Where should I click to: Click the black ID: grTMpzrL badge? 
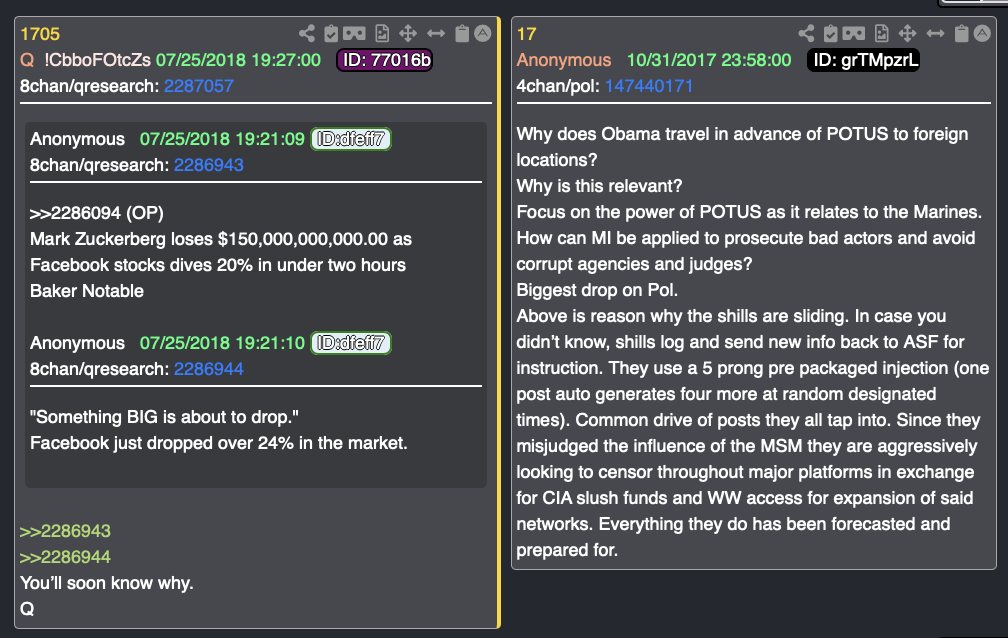coord(863,60)
